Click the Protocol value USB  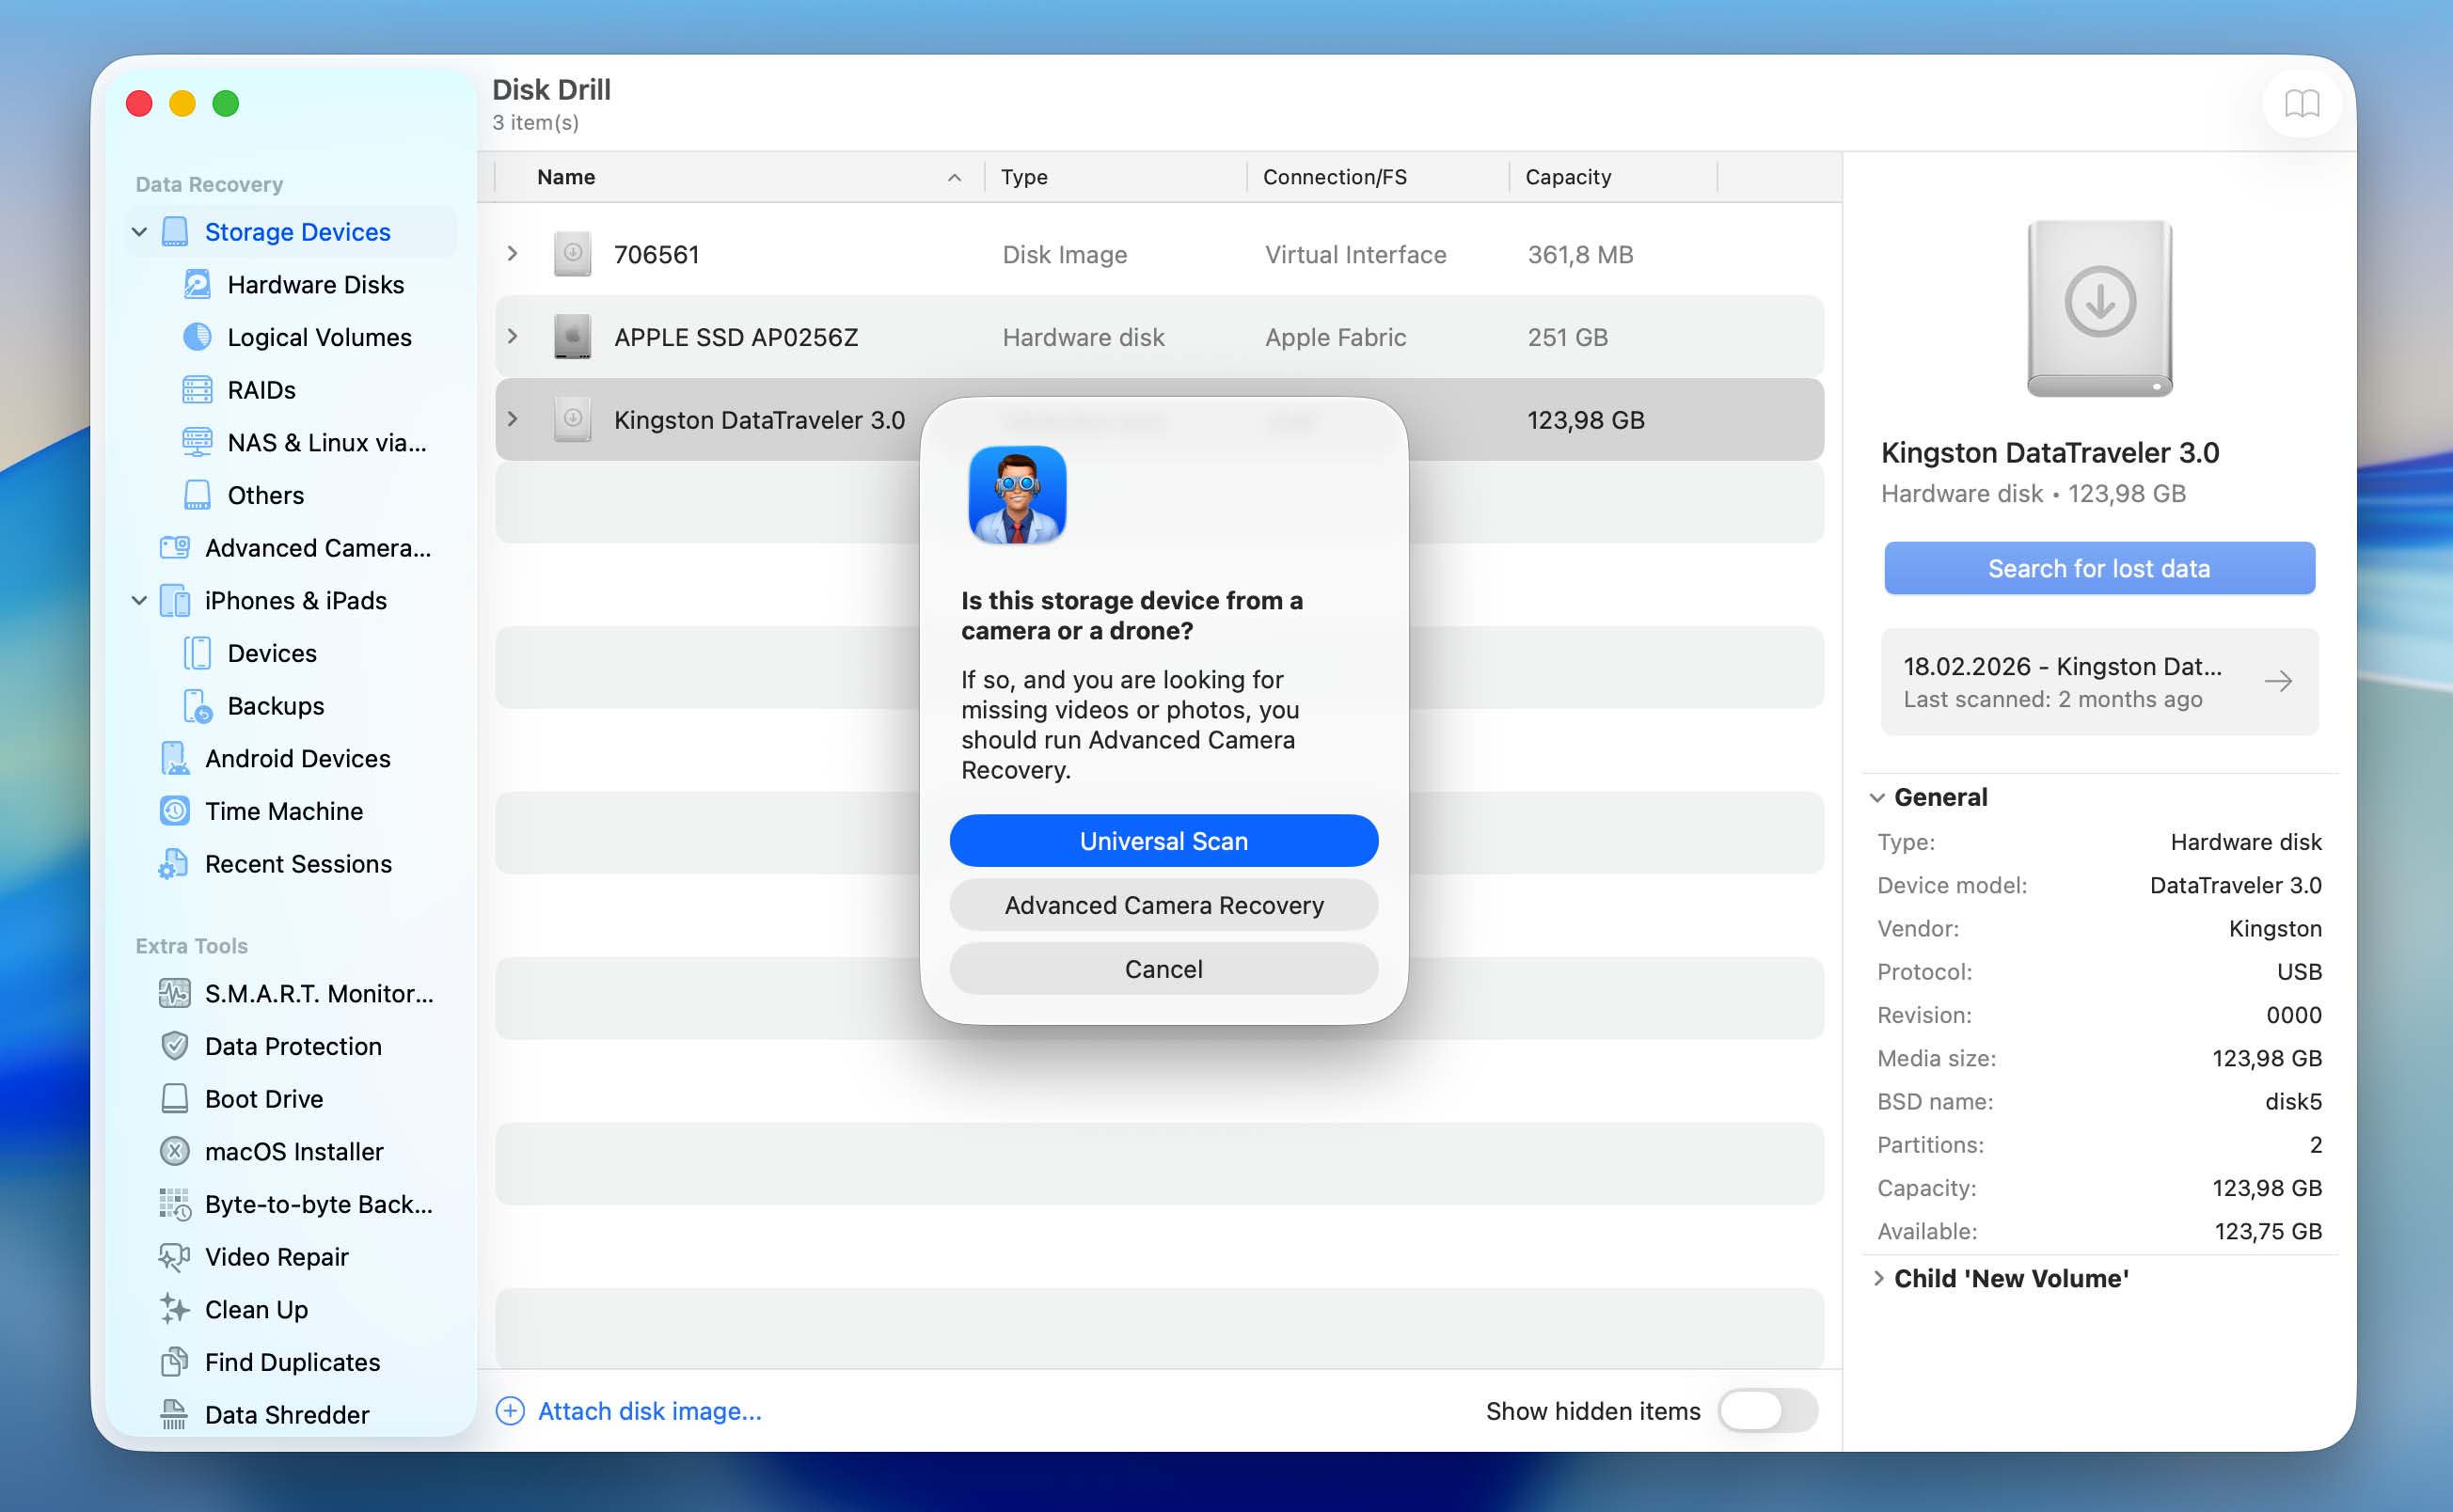[x=2299, y=972]
